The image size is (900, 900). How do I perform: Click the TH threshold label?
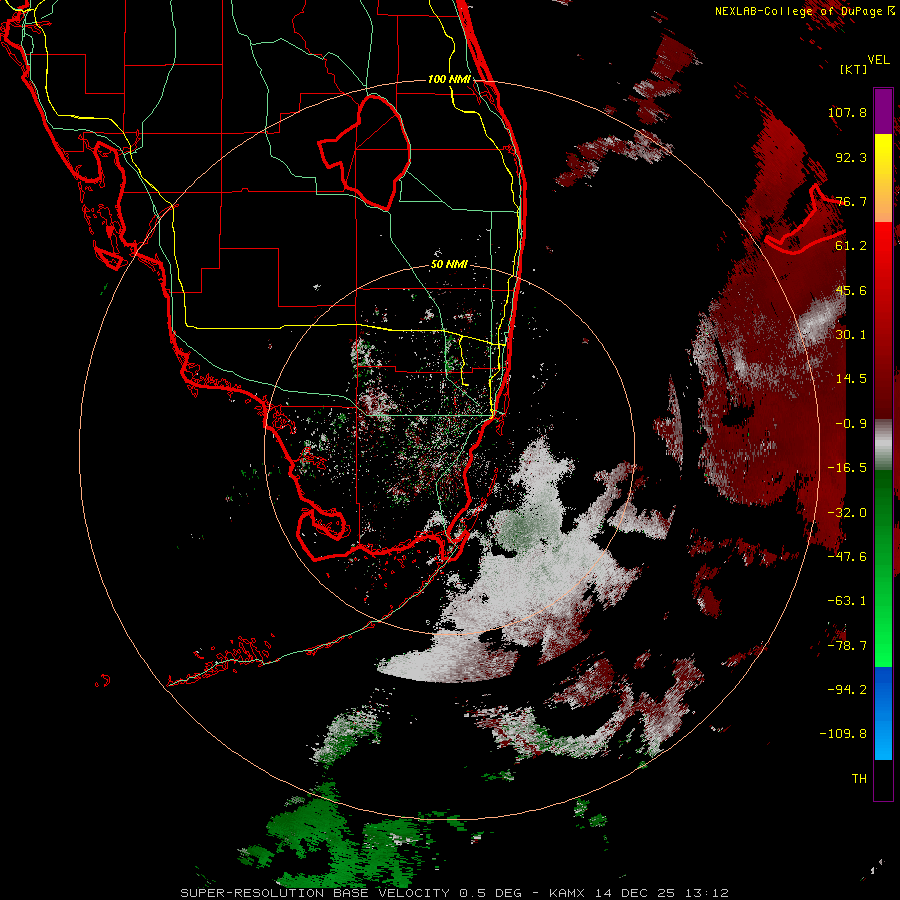[859, 779]
